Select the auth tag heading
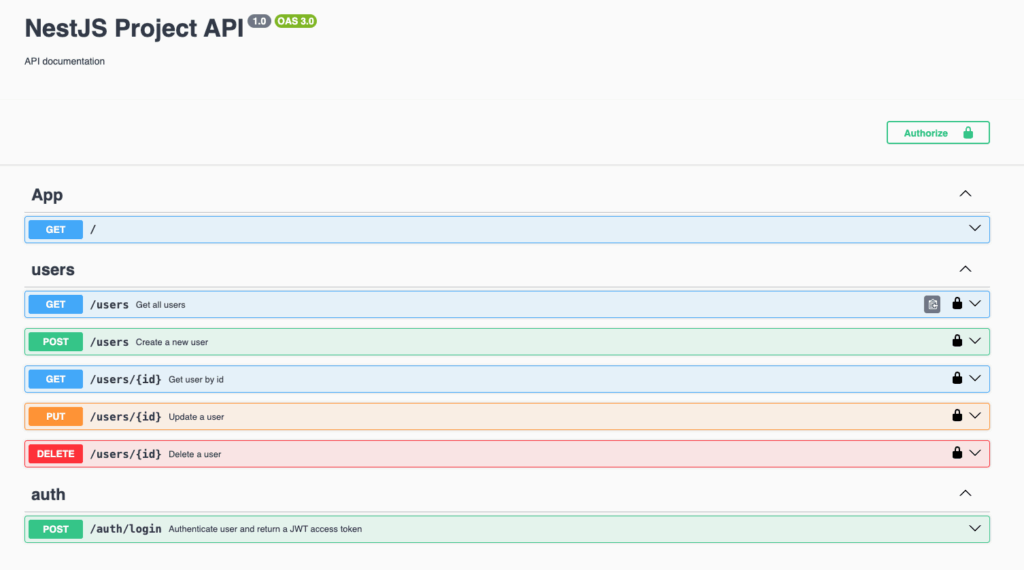This screenshot has height=570, width=1024. click(48, 494)
